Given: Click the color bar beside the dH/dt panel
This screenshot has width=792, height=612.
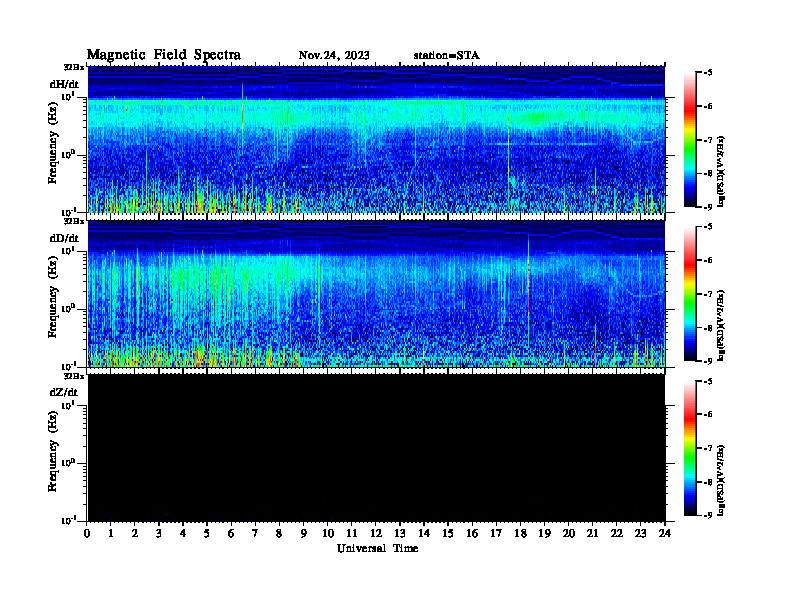Looking at the screenshot, I should pyautogui.click(x=690, y=140).
